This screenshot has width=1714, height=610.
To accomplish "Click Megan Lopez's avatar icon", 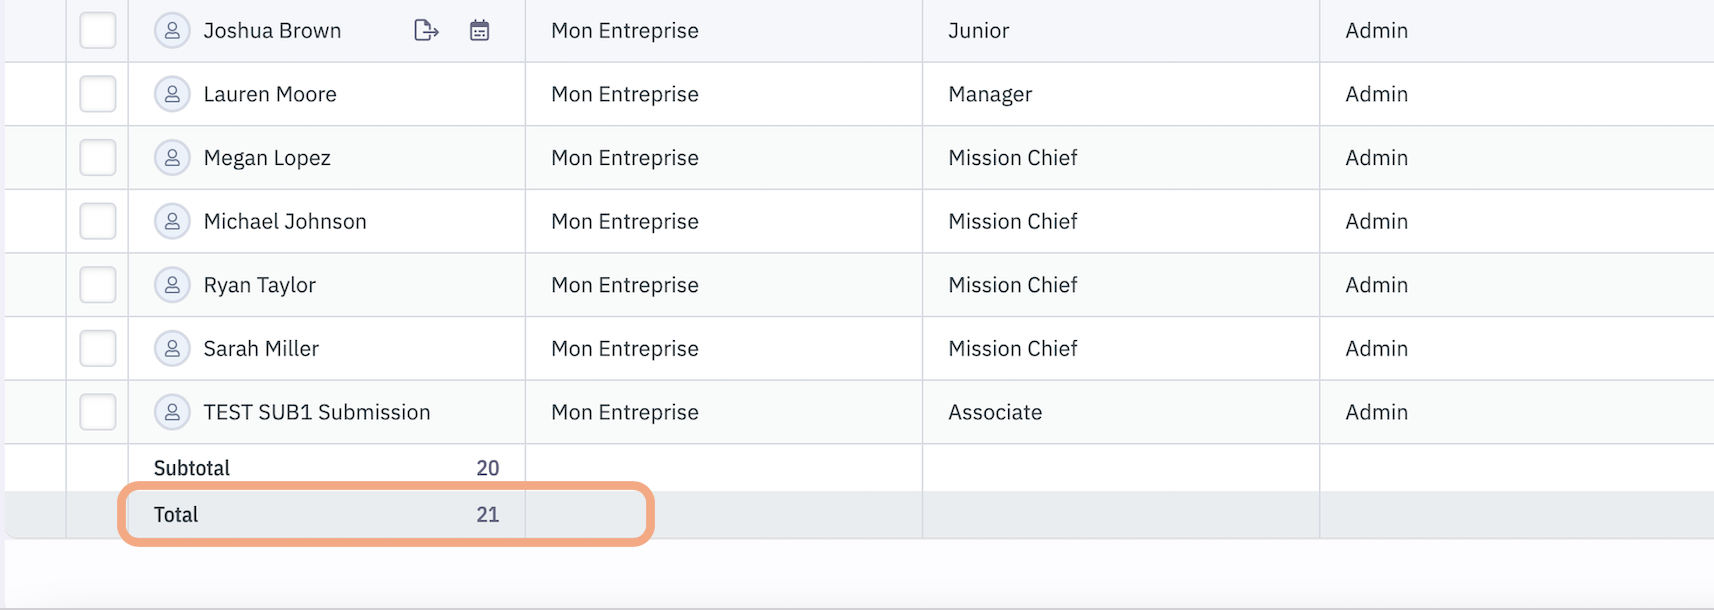I will (x=172, y=158).
